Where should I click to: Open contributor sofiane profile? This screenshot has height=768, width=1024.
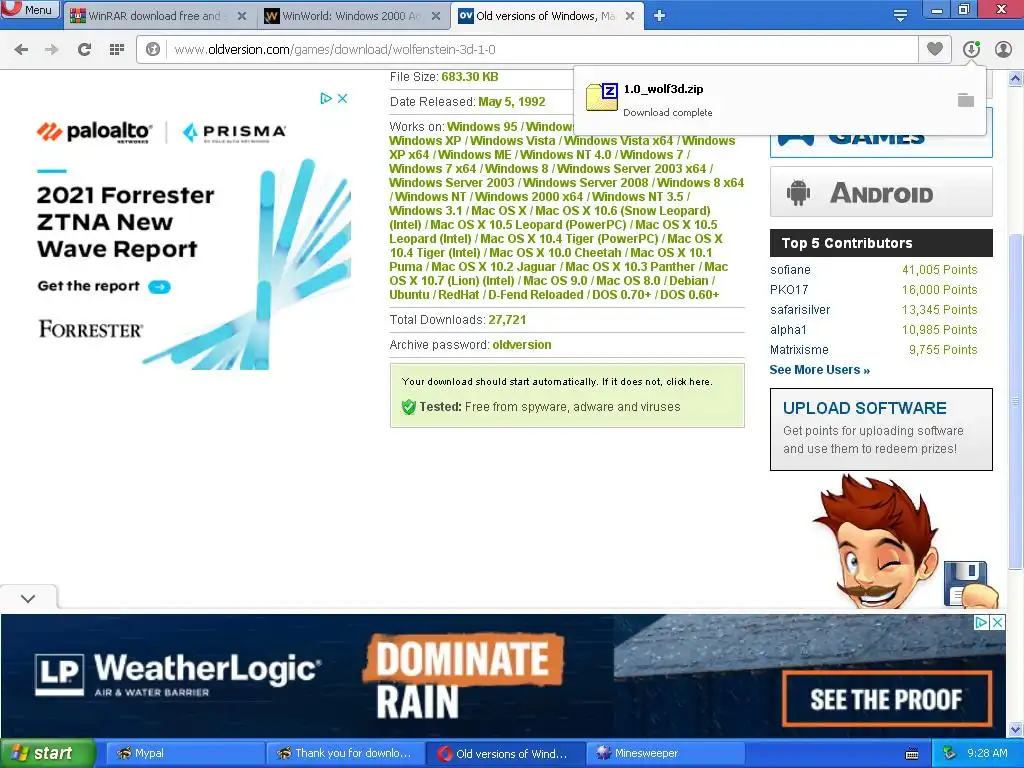(790, 270)
